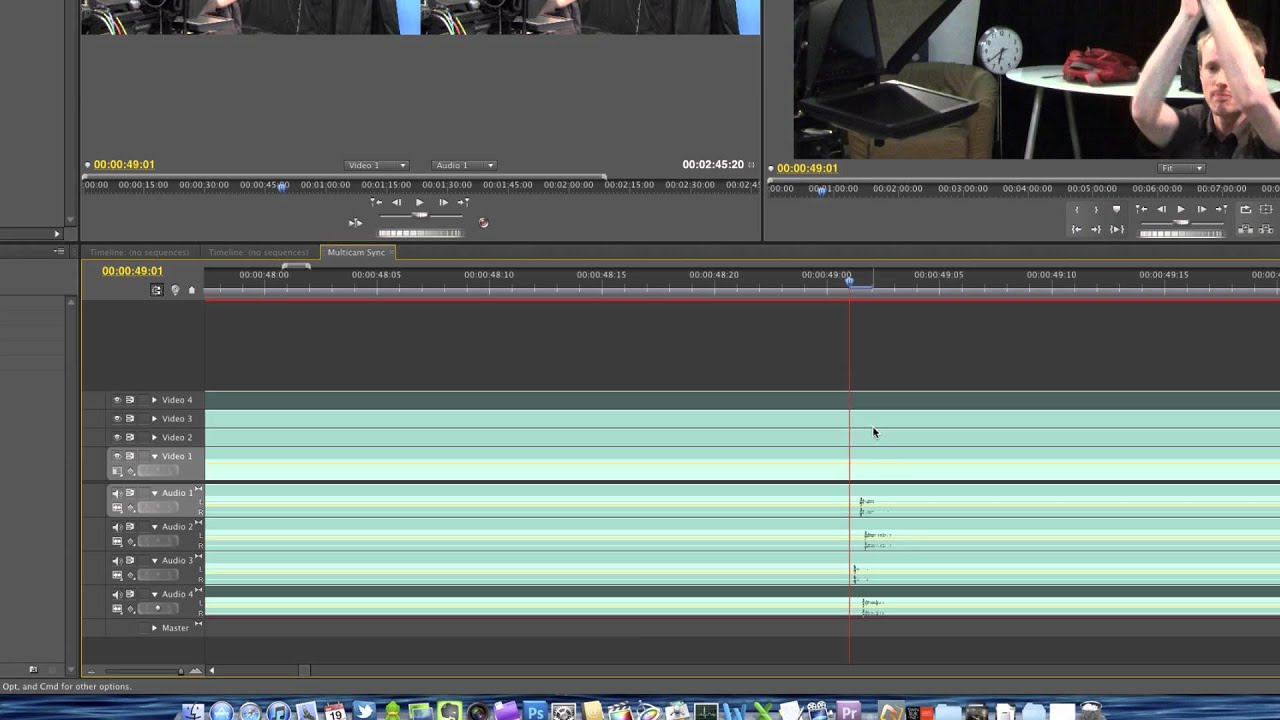Click the play in-to-out icon in source monitor
The image size is (1280, 720).
(x=355, y=223)
